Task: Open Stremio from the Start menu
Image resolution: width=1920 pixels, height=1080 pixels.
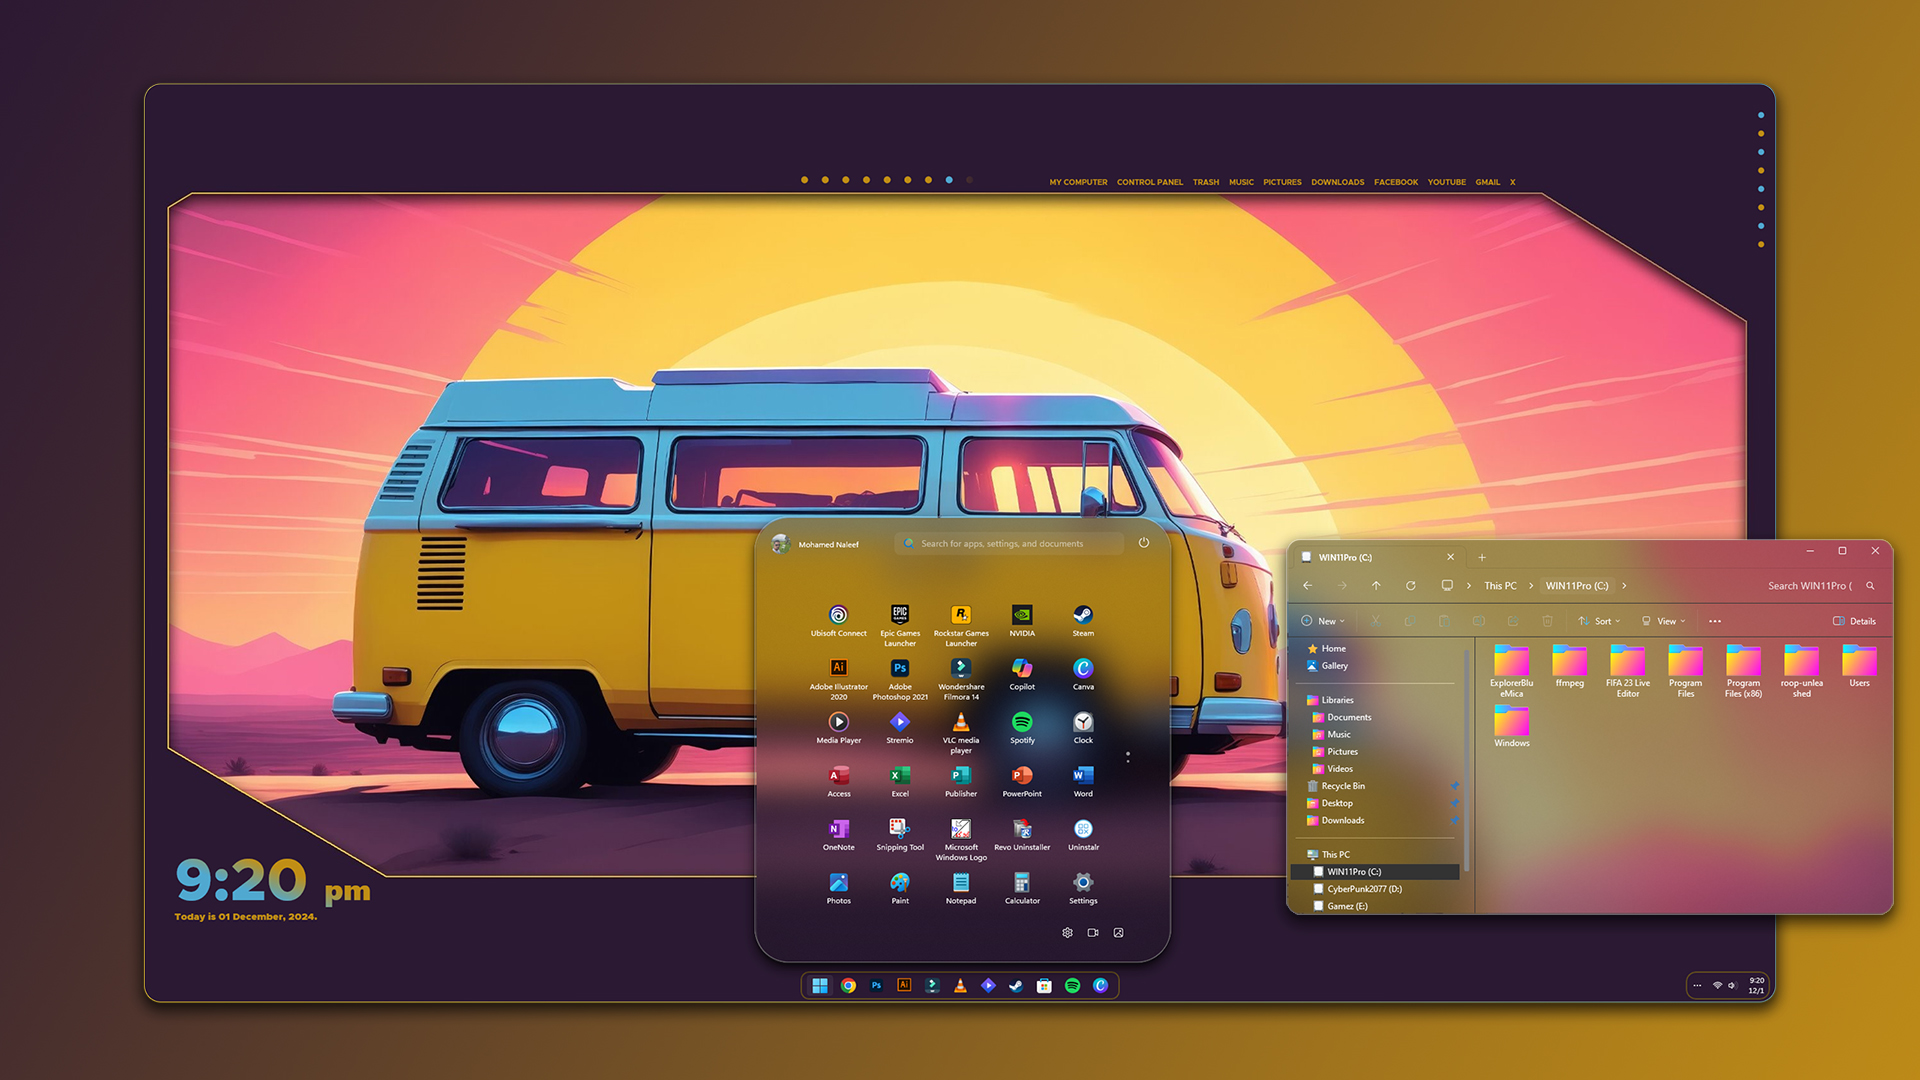Action: [900, 728]
